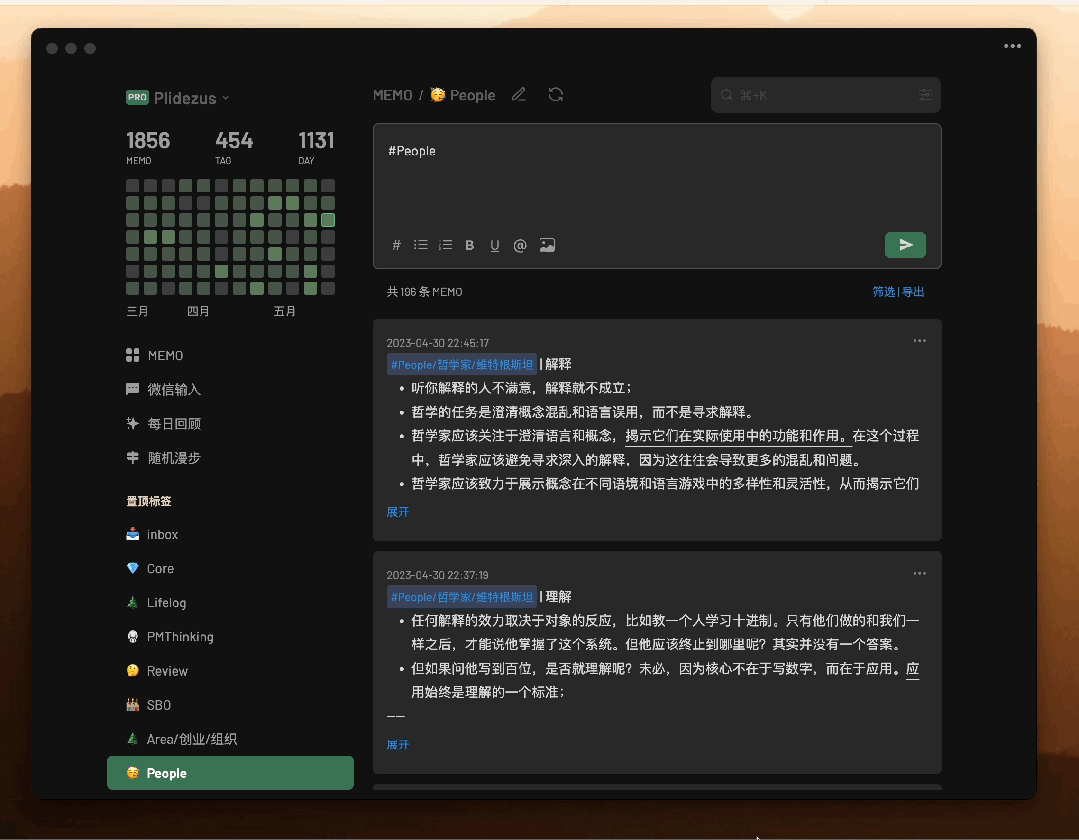Image resolution: width=1079 pixels, height=840 pixels.
Task: Click the 导出 export link
Action: point(912,292)
